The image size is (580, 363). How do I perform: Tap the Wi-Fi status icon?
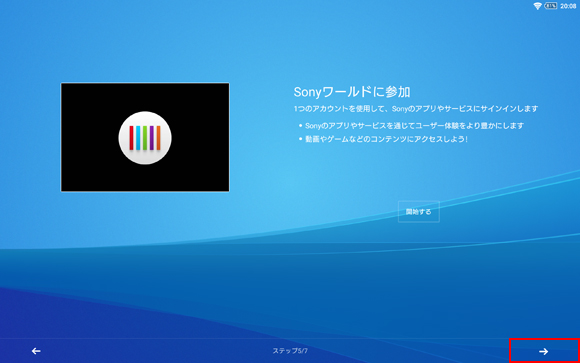click(x=537, y=6)
